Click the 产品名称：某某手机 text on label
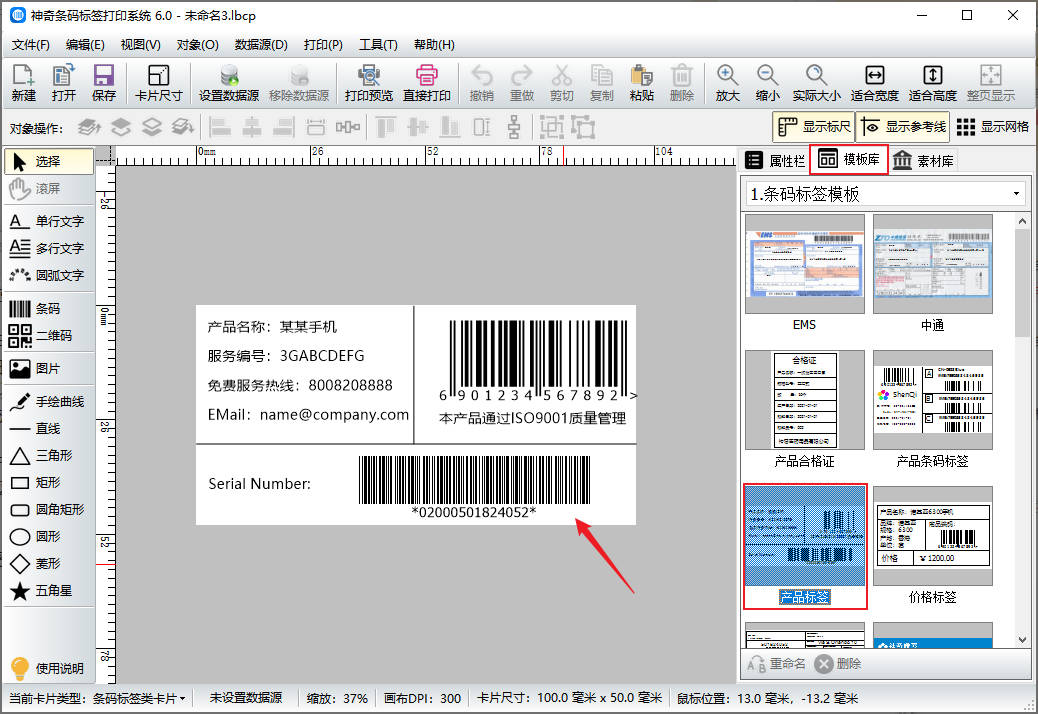This screenshot has width=1038, height=714. pyautogui.click(x=272, y=326)
